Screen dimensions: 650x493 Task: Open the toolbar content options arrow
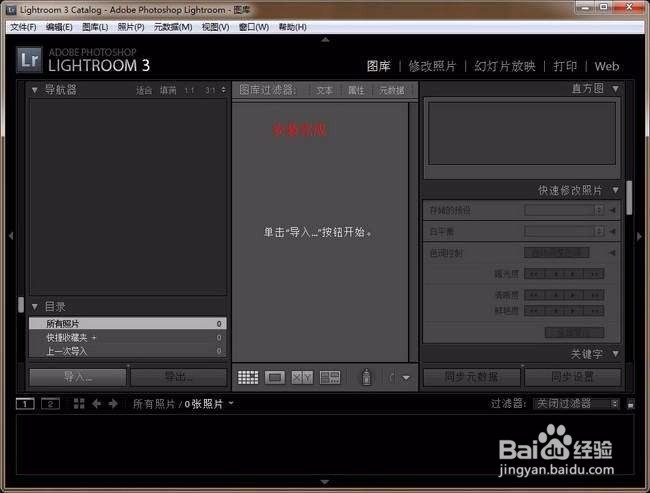click(406, 378)
